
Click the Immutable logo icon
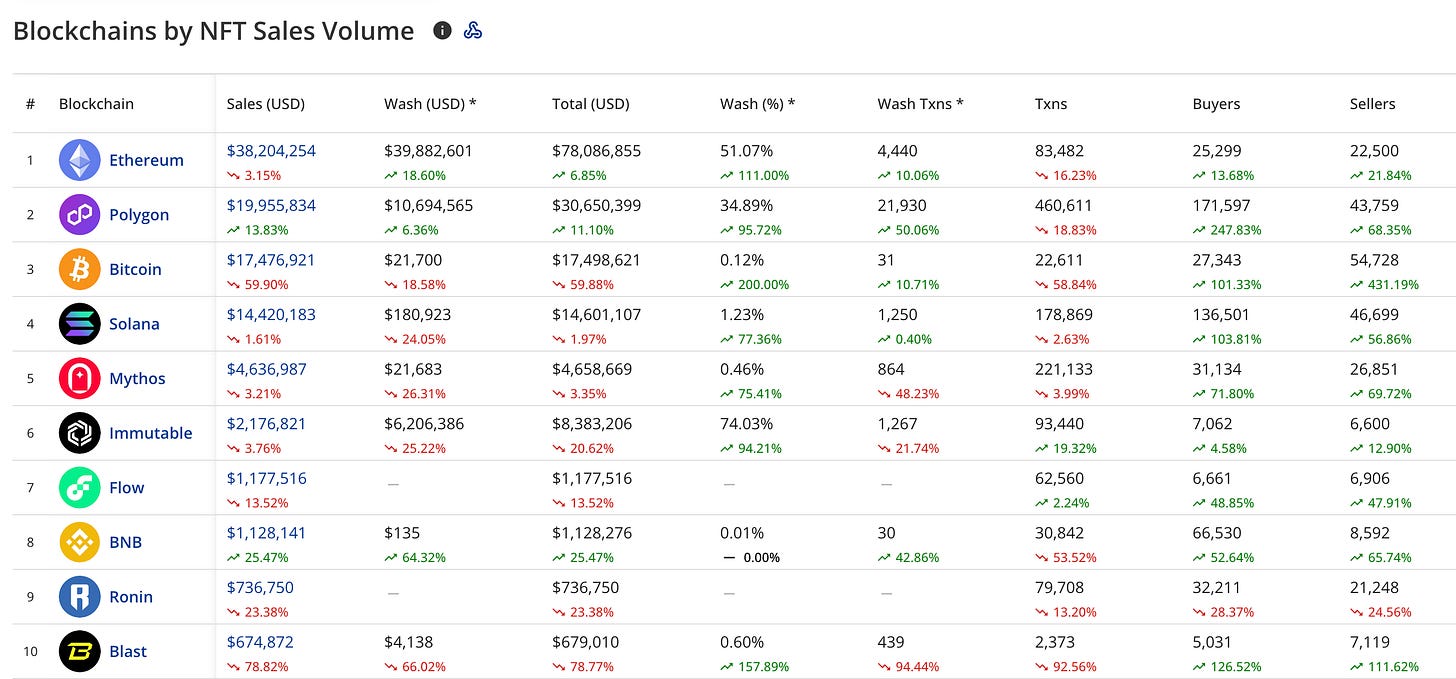coord(80,433)
